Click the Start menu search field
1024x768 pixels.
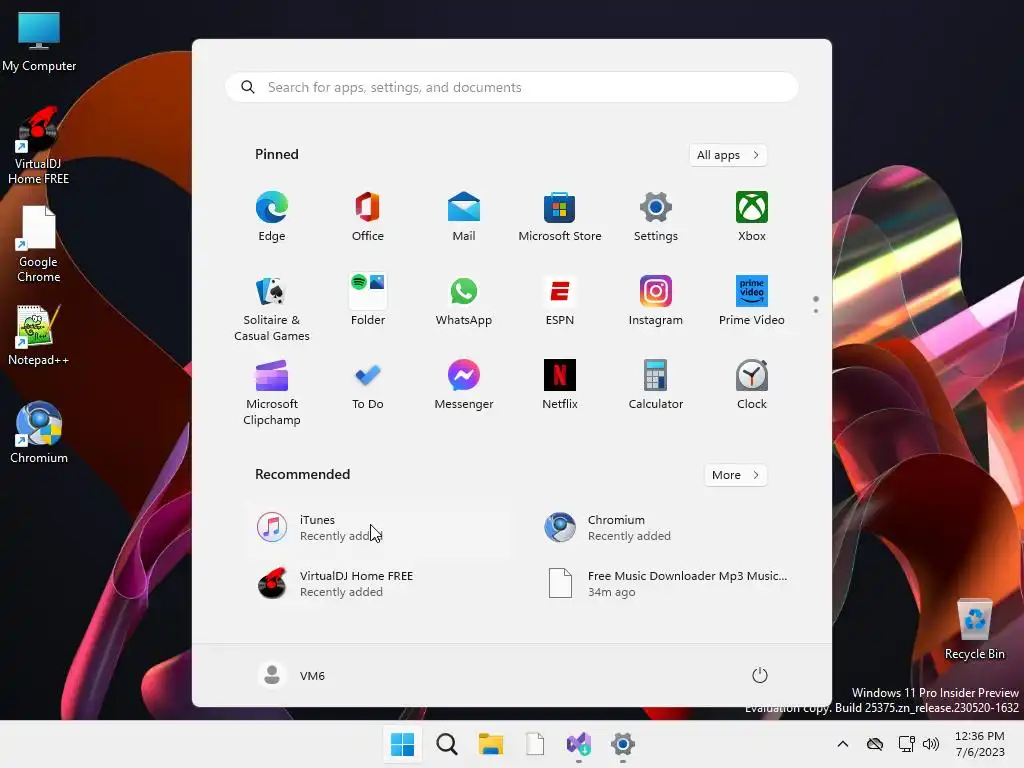[512, 88]
